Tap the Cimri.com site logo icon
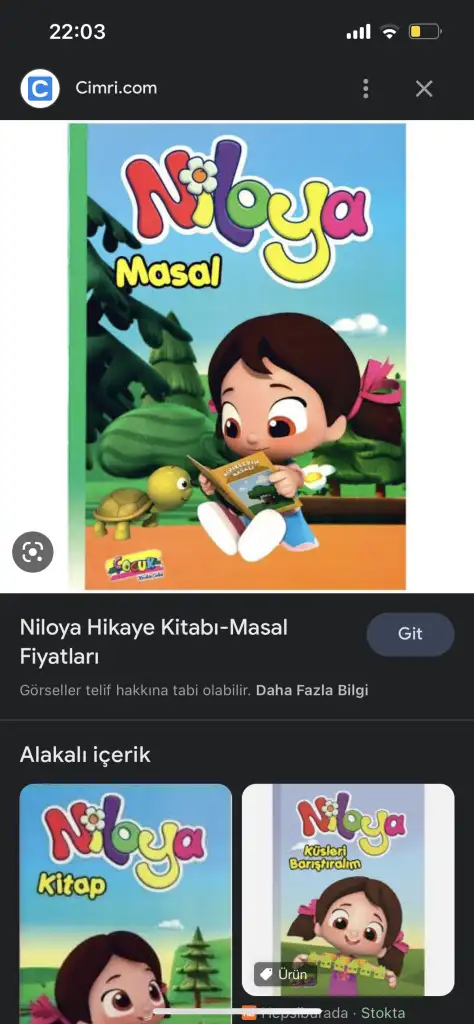Image resolution: width=474 pixels, height=1024 pixels. [x=40, y=88]
